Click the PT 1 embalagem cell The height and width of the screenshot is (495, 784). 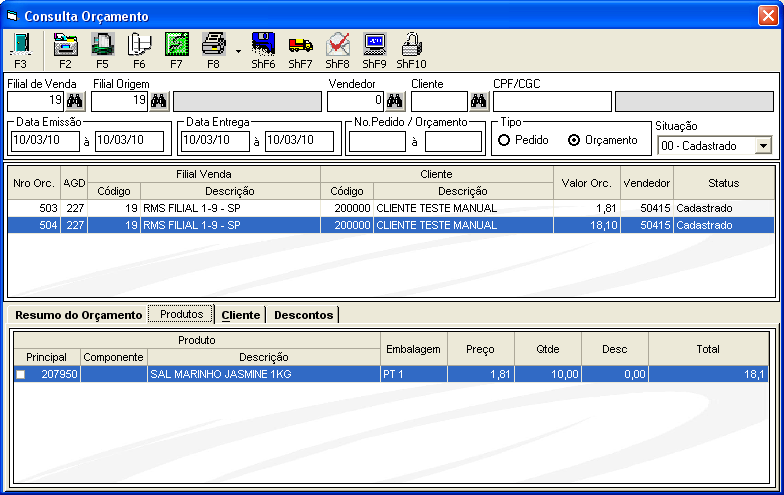coord(414,374)
